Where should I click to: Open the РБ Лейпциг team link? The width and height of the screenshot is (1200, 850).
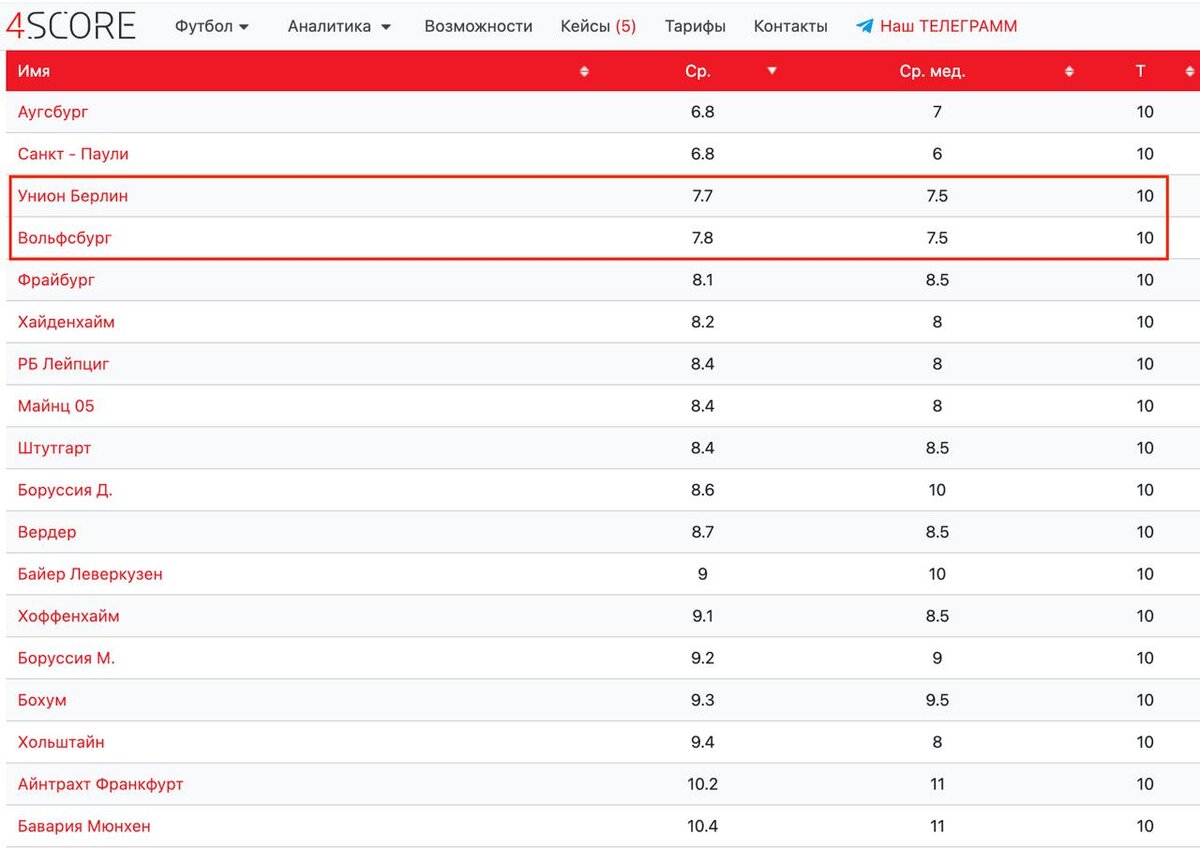[x=64, y=364]
